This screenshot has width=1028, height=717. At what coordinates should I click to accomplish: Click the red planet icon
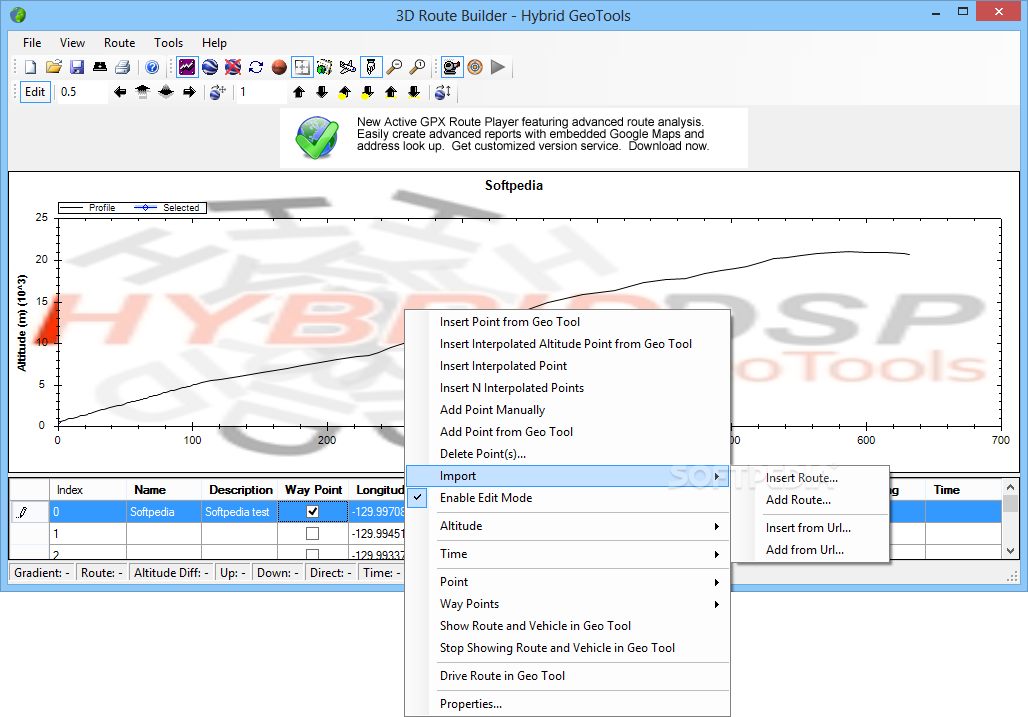279,67
